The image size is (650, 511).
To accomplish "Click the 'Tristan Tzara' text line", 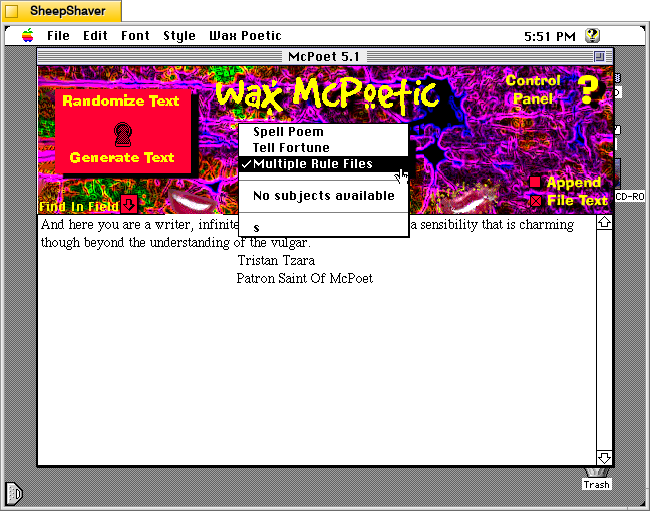I will pos(276,260).
